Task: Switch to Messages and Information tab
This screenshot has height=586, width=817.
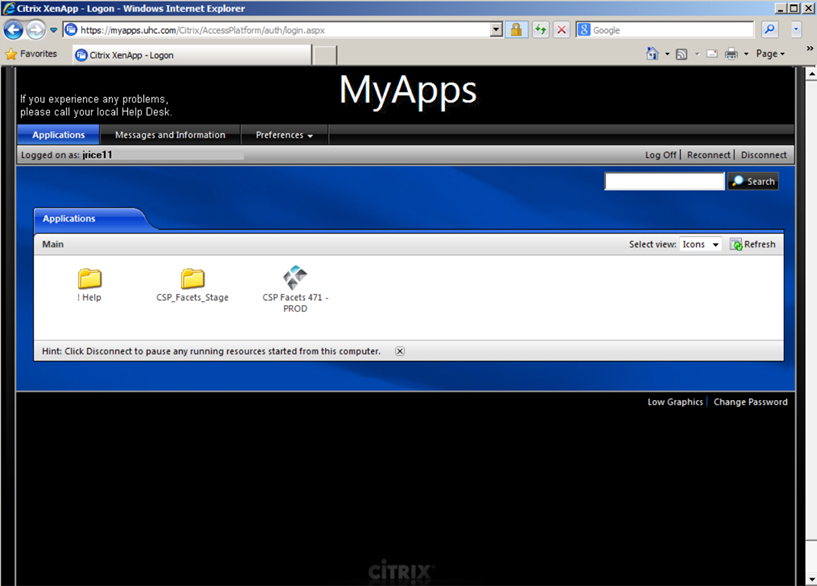Action: (170, 135)
